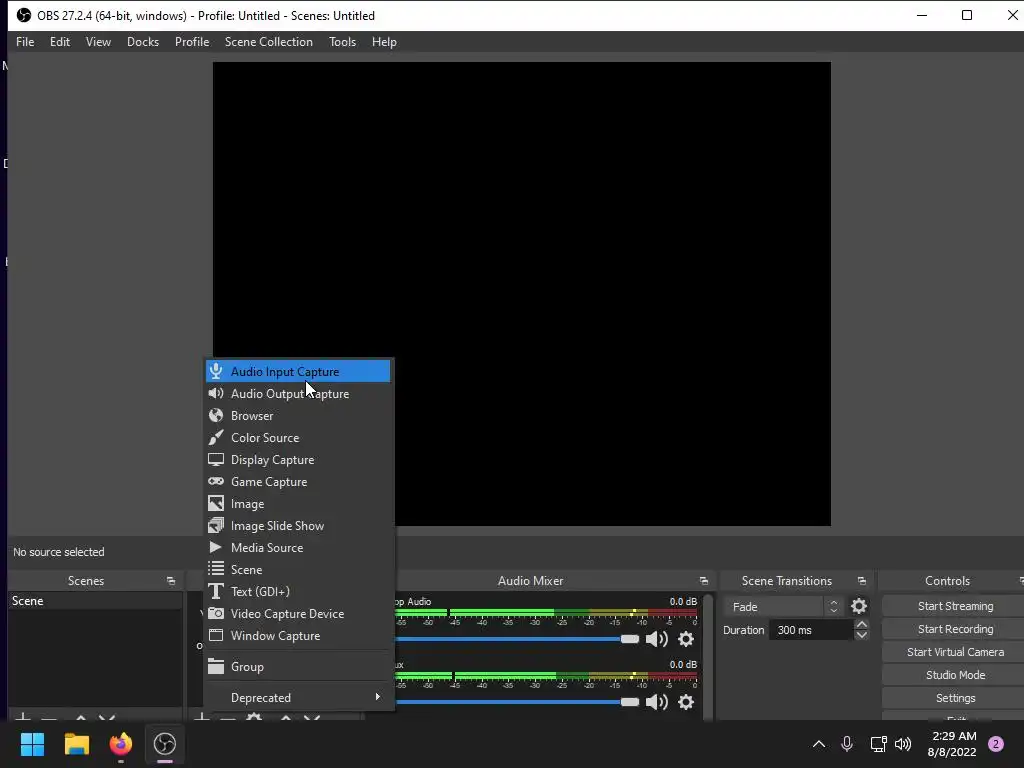Mute the Mic/Aux speaker icon
Viewport: 1024px width, 768px height.
[x=656, y=702]
